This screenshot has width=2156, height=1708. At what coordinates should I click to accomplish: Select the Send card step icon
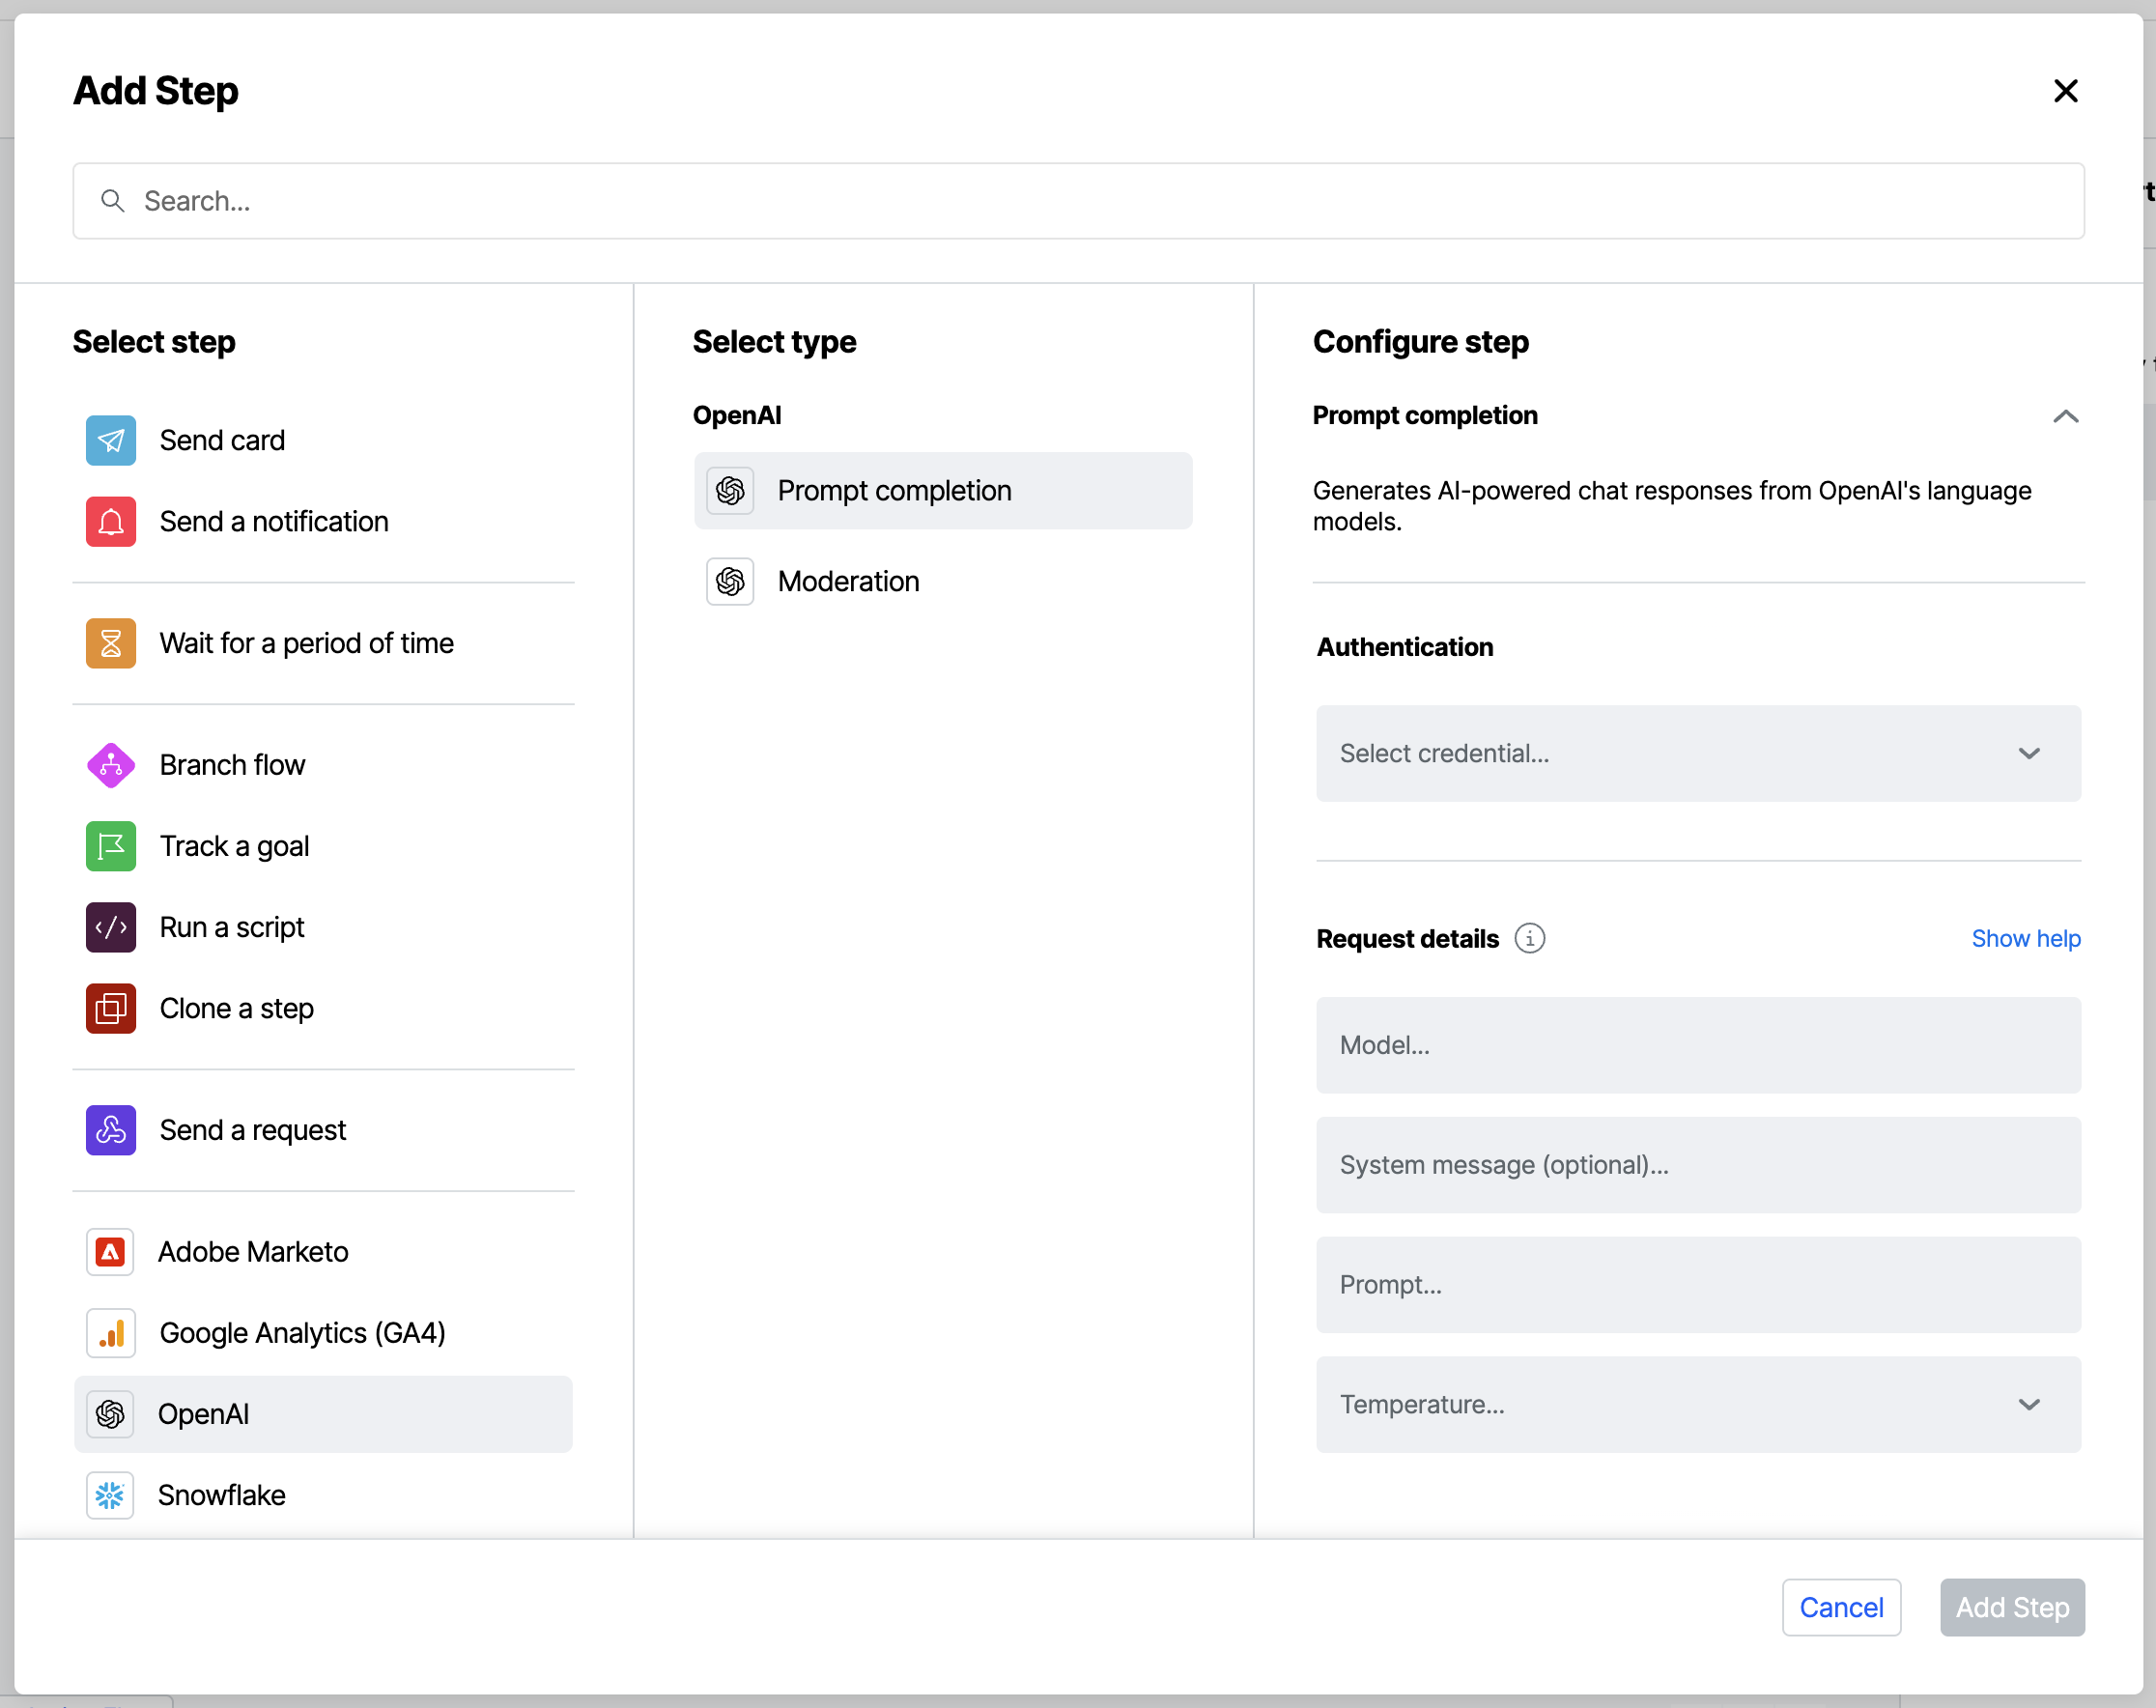click(110, 440)
